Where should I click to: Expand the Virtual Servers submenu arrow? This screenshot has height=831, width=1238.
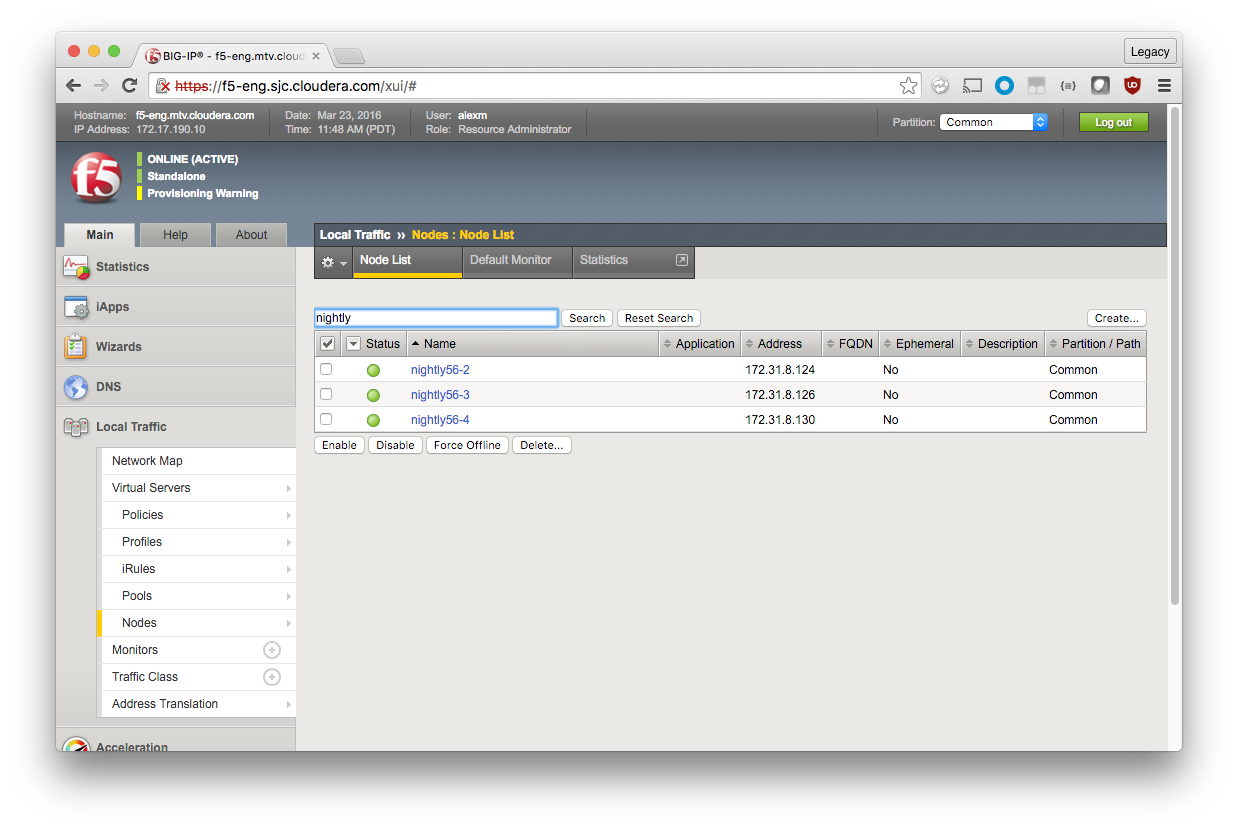[289, 488]
